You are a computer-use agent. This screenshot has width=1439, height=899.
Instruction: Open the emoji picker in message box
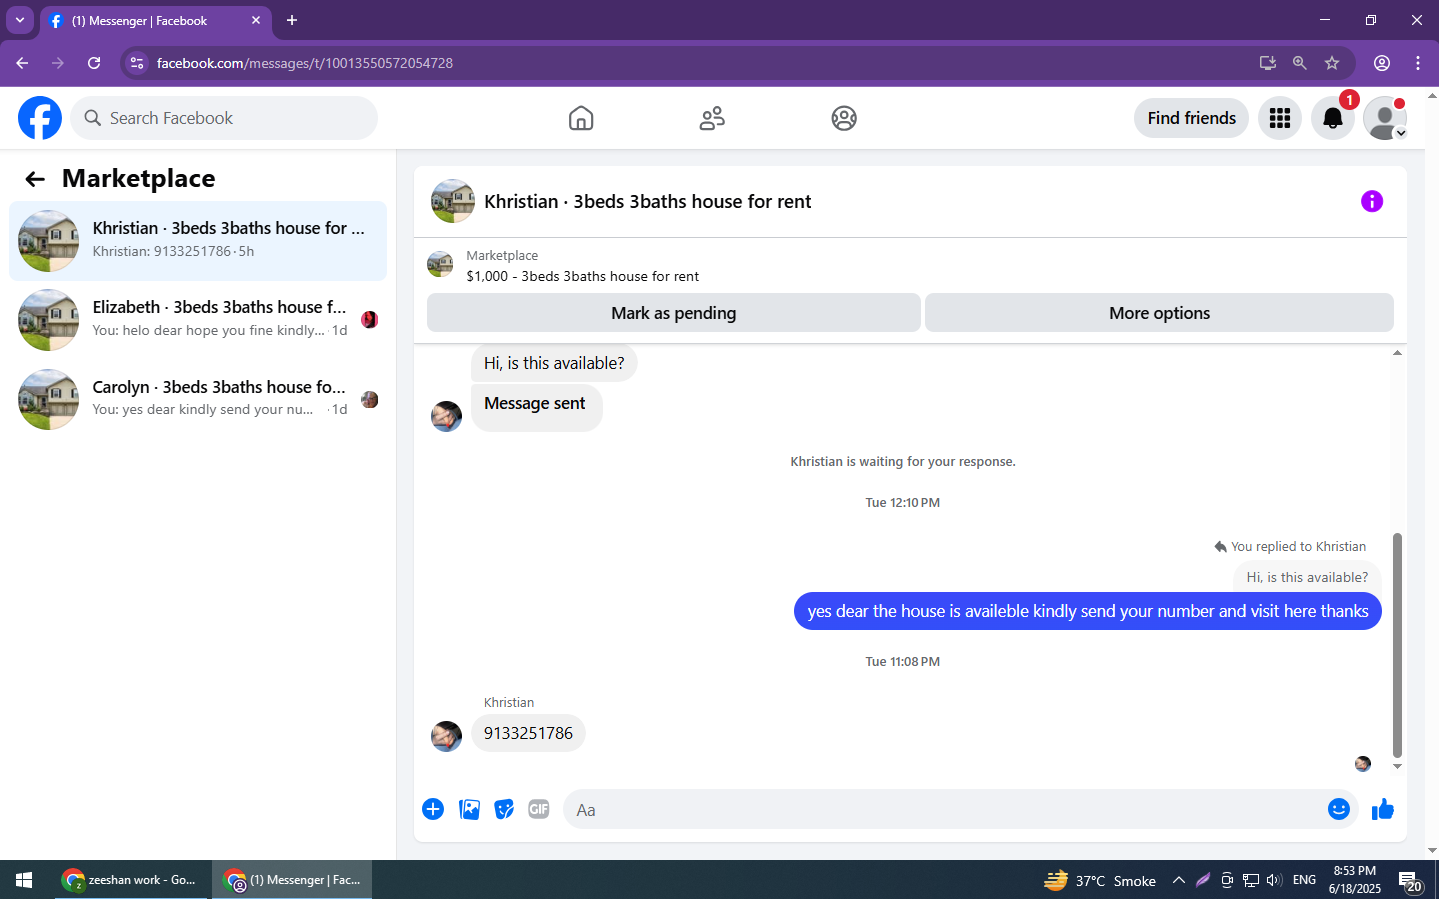click(x=1339, y=809)
